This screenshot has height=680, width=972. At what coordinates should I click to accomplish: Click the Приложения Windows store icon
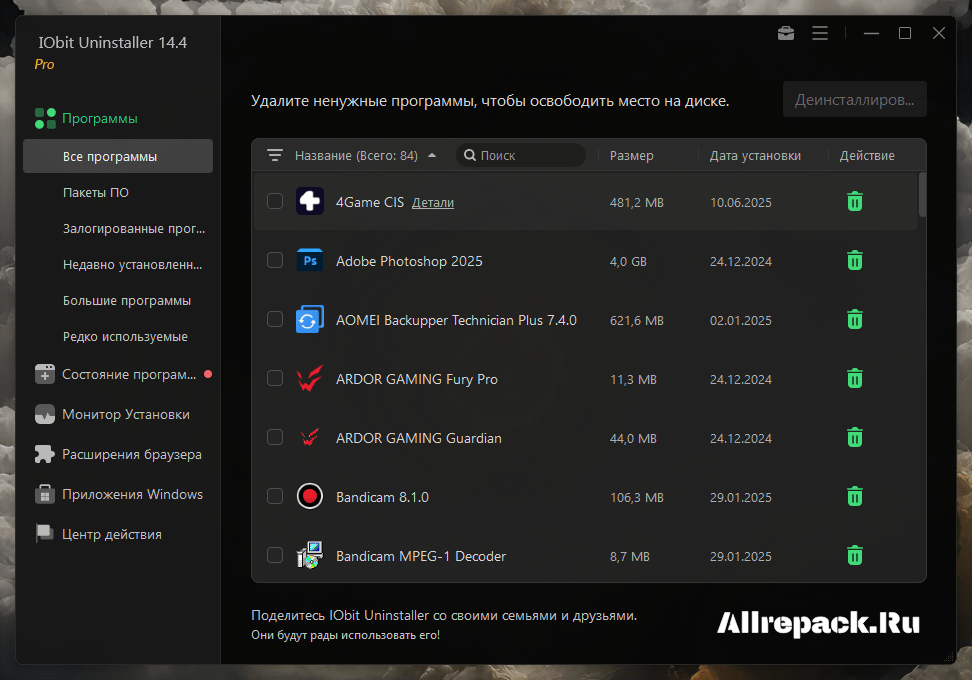click(45, 494)
